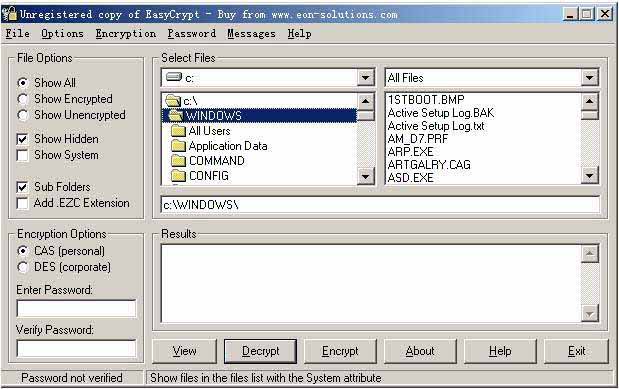The width and height of the screenshot is (619, 389).
Task: Click the c:\WINDOWS\ path field
Action: point(380,205)
